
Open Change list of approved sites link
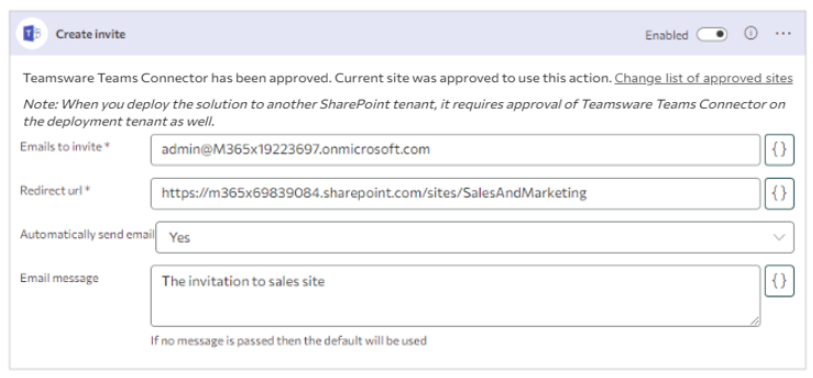pyautogui.click(x=704, y=78)
